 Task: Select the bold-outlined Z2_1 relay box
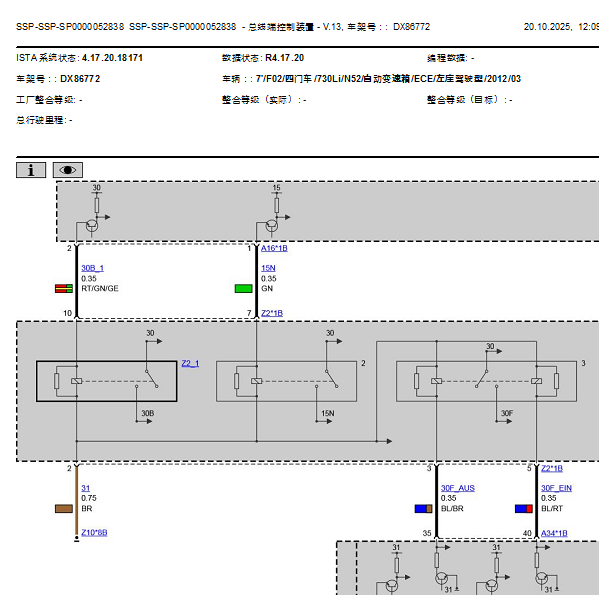pyautogui.click(x=107, y=381)
